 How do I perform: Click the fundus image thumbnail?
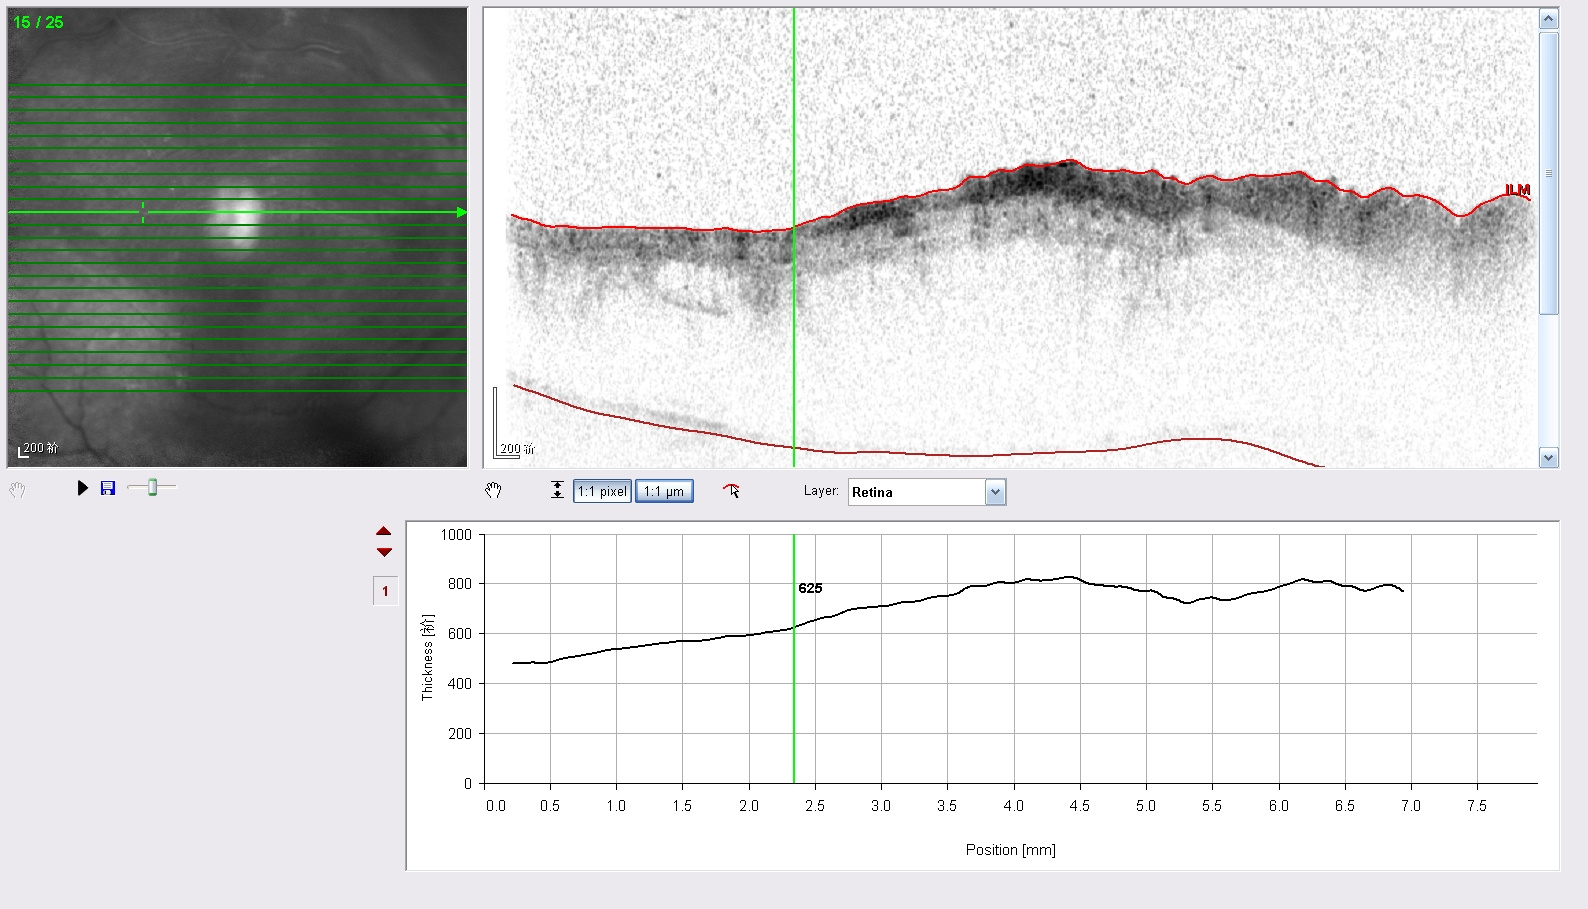point(237,237)
